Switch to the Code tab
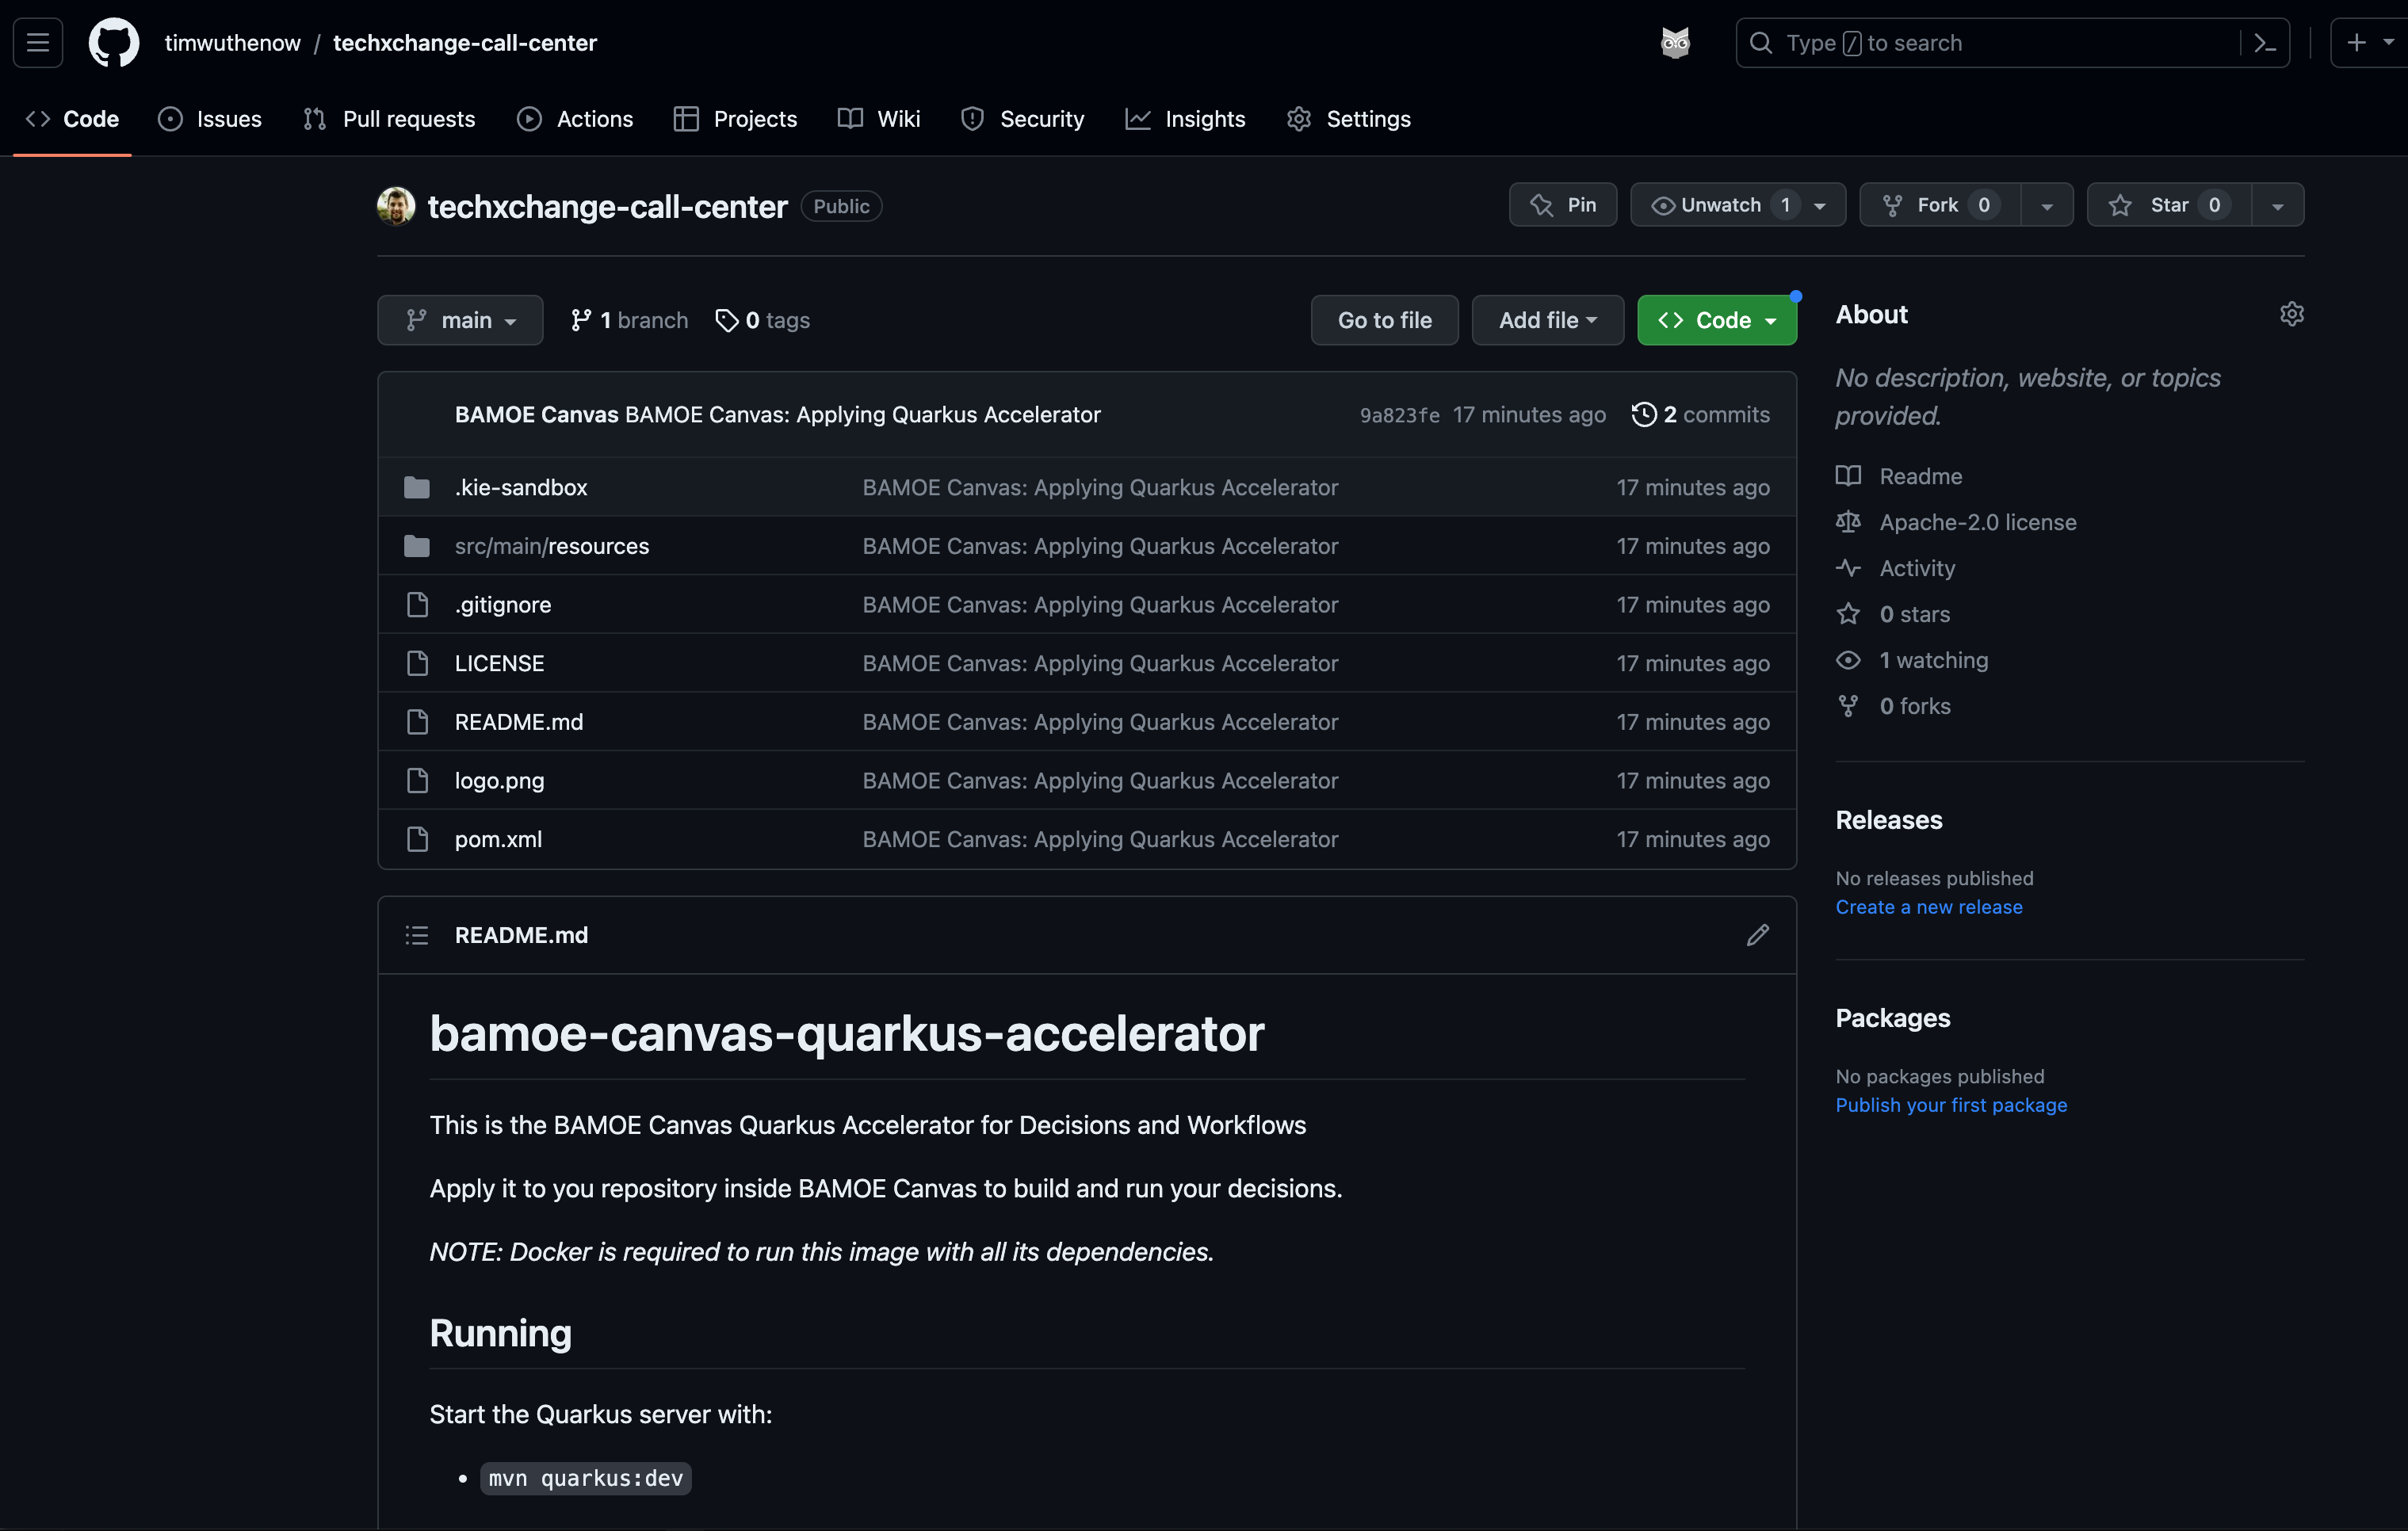2408x1531 pixels. click(72, 119)
